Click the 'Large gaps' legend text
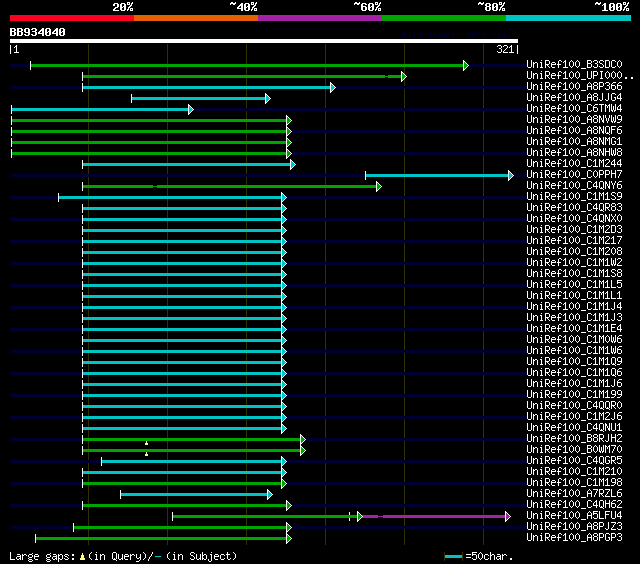The width and height of the screenshot is (640, 564). [x=42, y=556]
